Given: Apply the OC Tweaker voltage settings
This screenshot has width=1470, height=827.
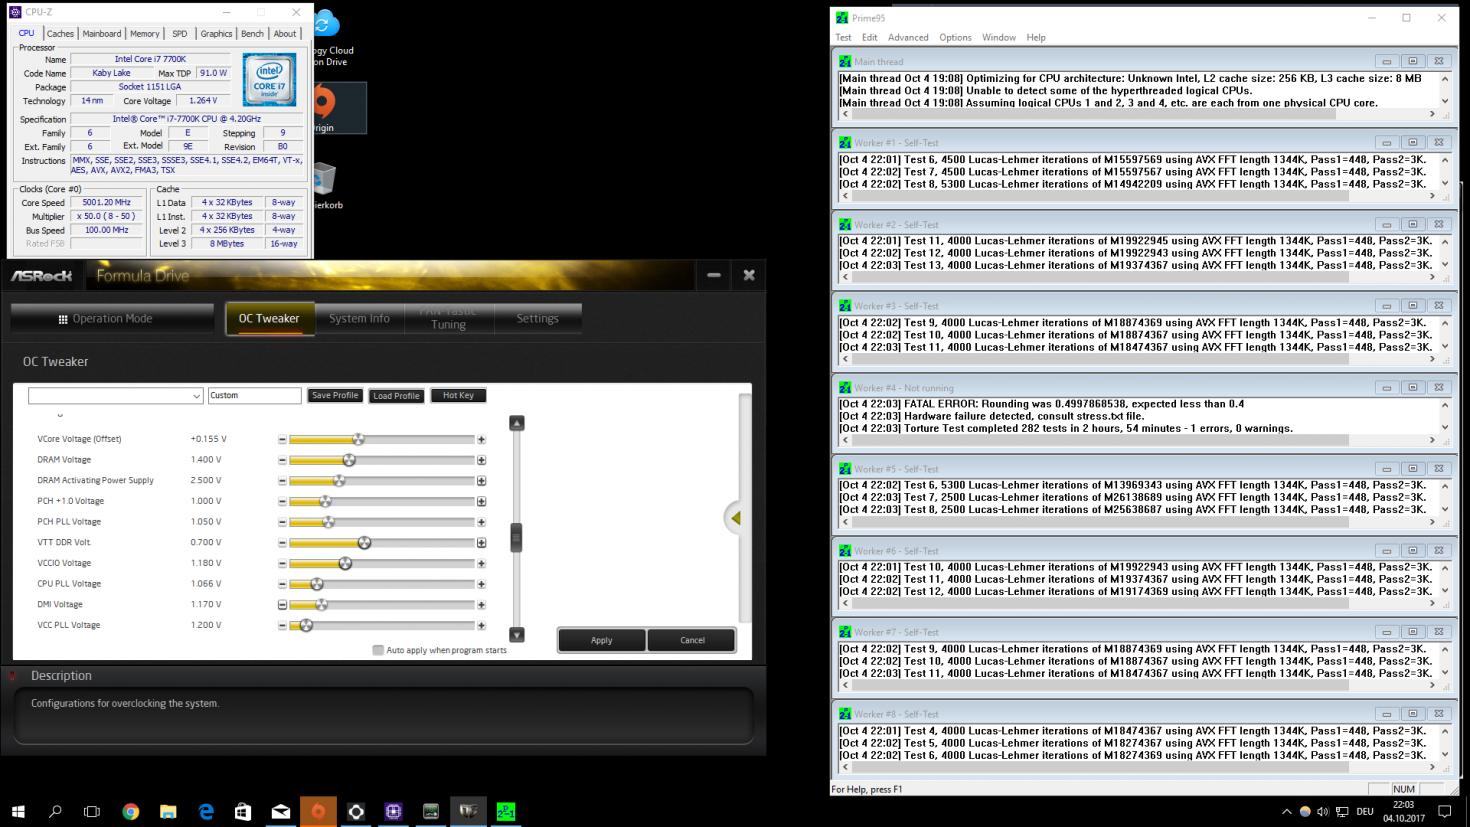Looking at the screenshot, I should tap(601, 640).
